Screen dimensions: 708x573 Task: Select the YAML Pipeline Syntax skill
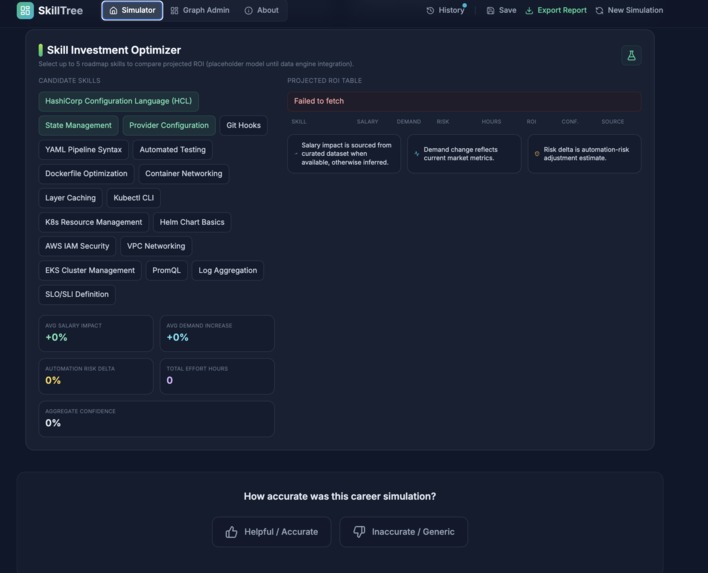[84, 149]
